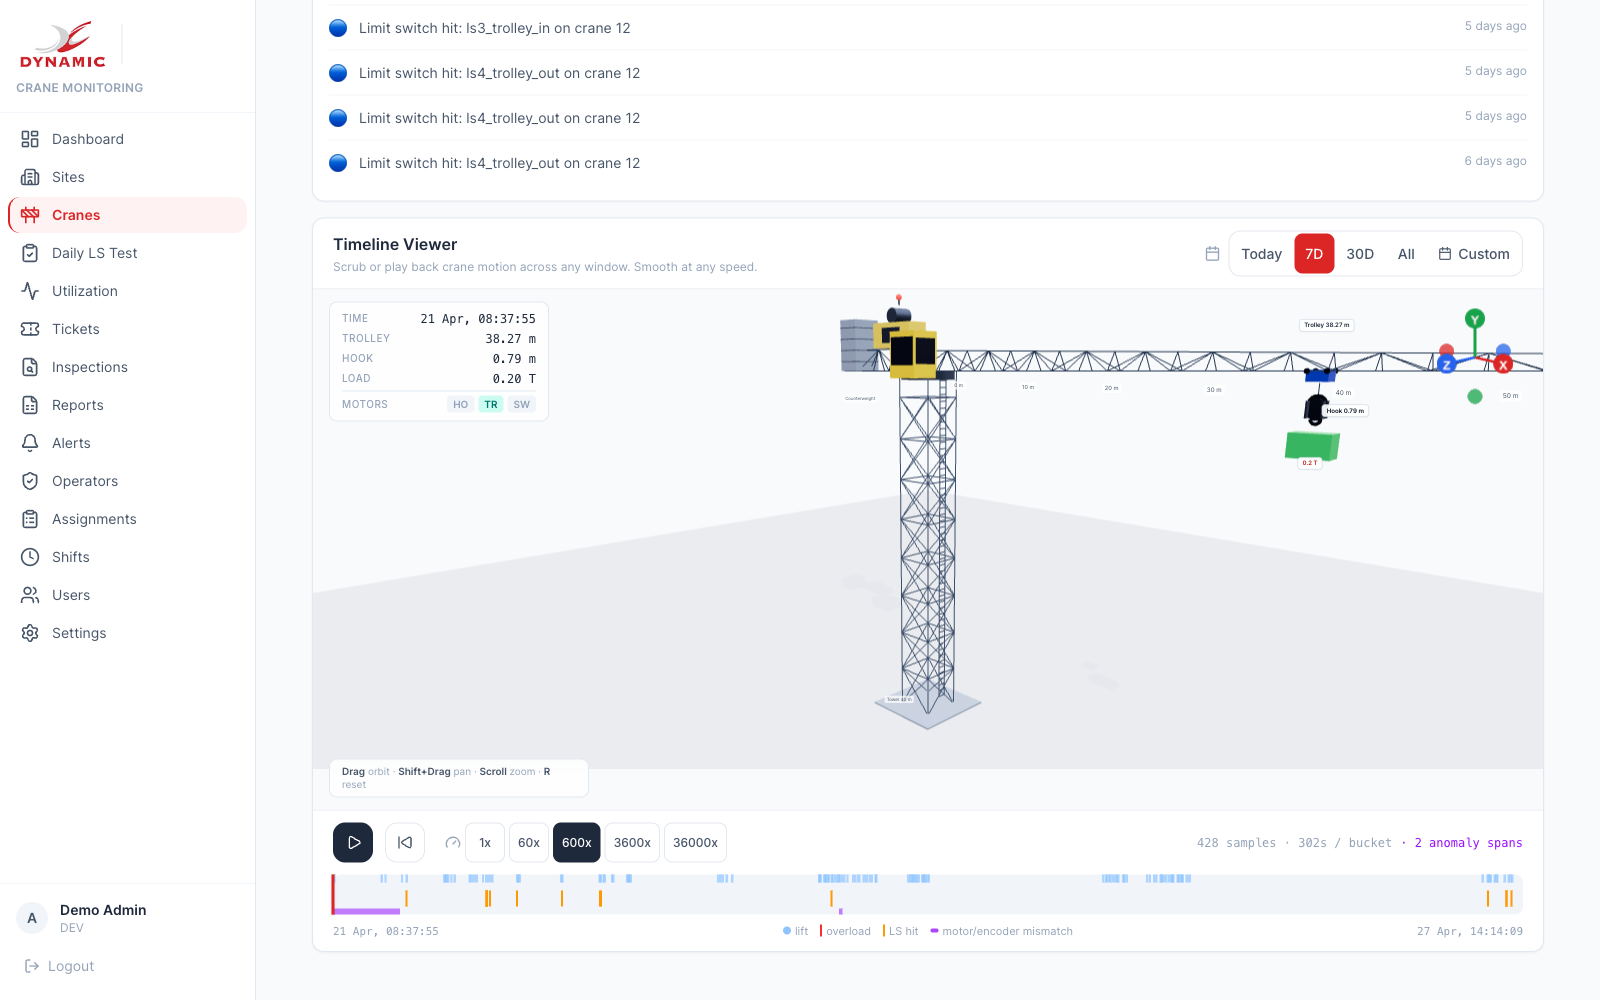Switch time range to 30D
The height and width of the screenshot is (1000, 1600).
point(1359,254)
